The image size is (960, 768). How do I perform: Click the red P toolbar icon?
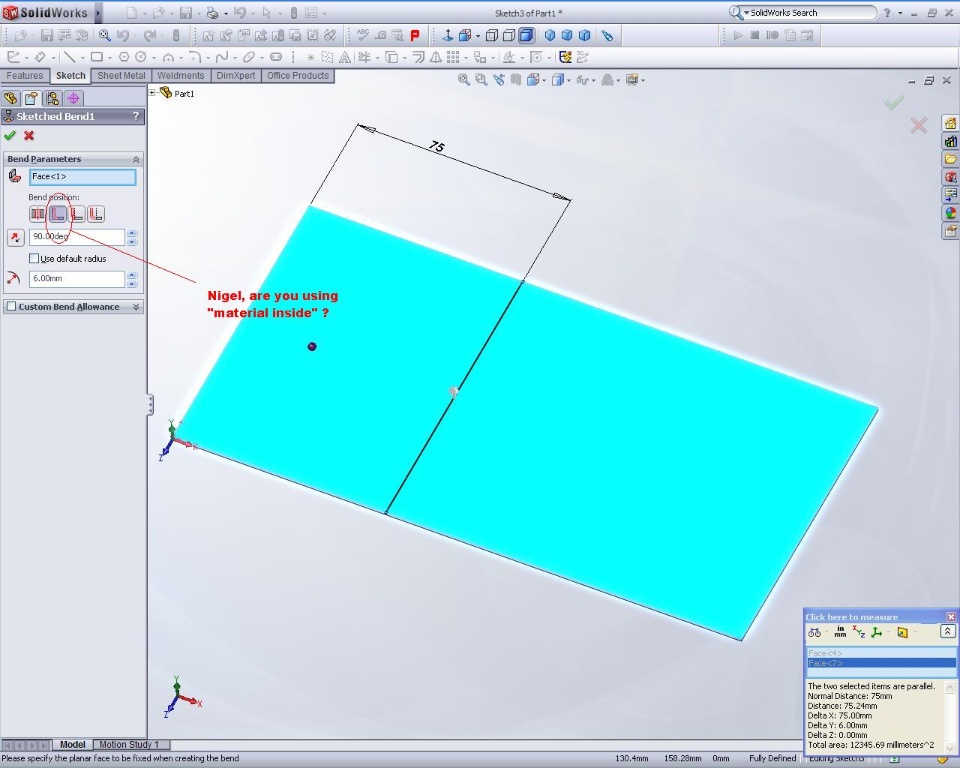click(x=414, y=36)
